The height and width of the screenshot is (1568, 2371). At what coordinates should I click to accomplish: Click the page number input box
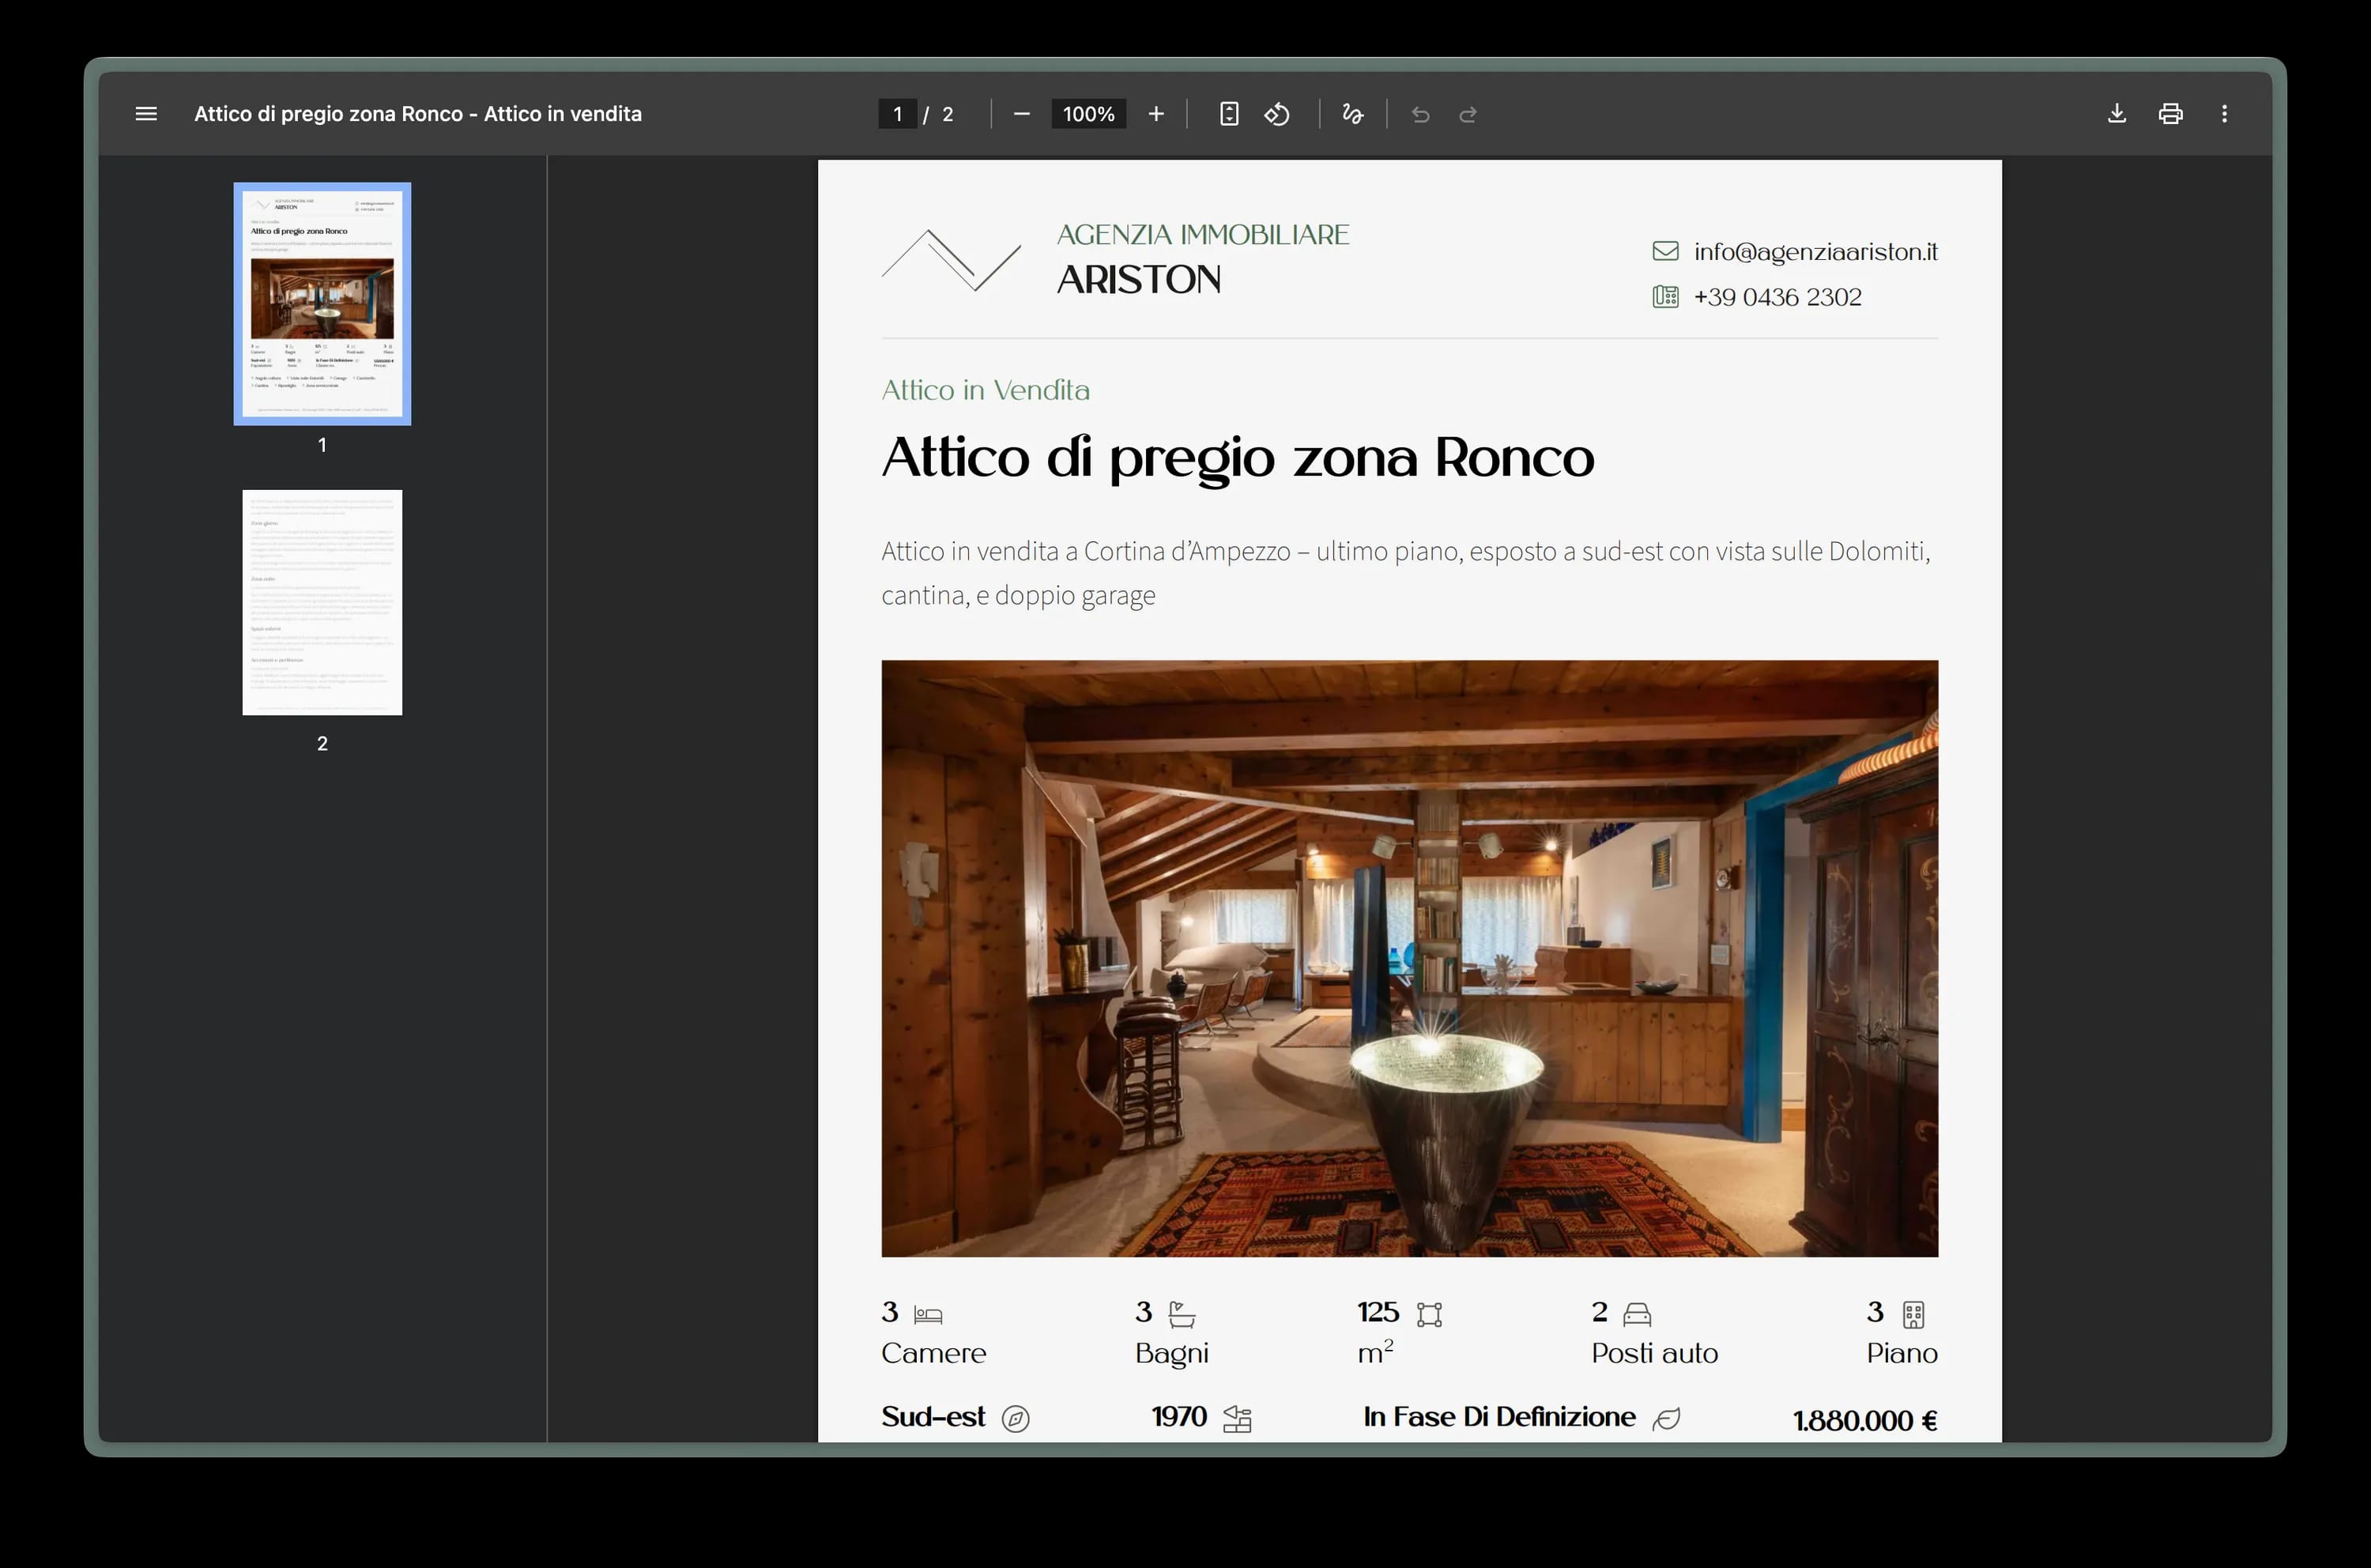pos(897,113)
